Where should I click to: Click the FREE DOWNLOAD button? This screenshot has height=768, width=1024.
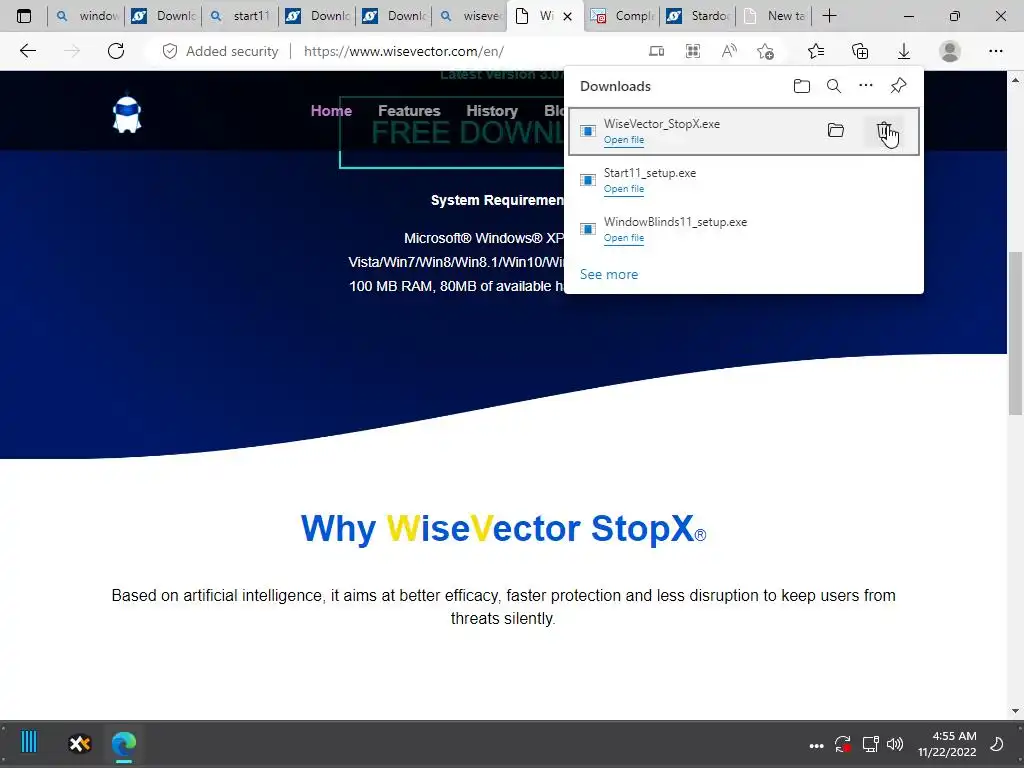[x=452, y=133]
